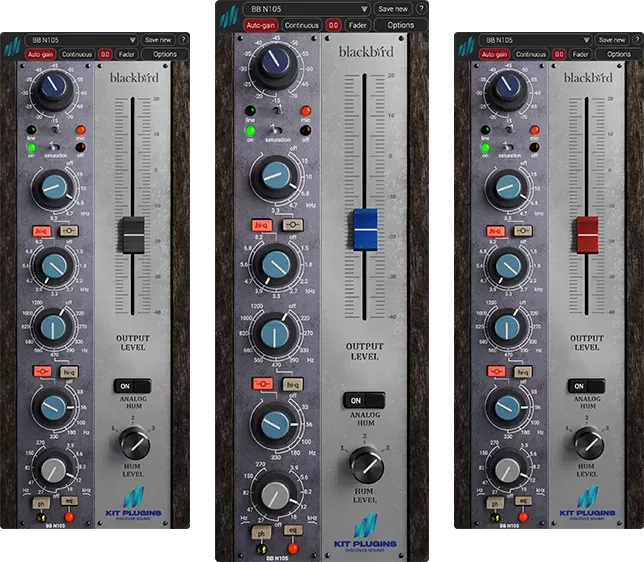Toggle upper bell-shape button in the middle plugin
This screenshot has height=562, width=644.
pos(293,225)
